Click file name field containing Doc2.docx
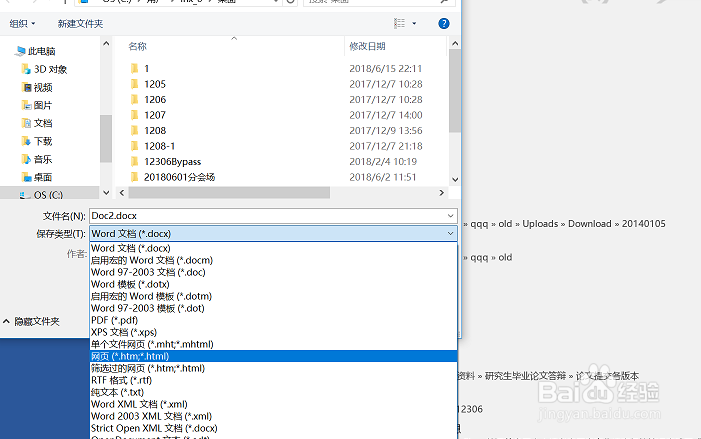The width and height of the screenshot is (701, 439). 266,216
